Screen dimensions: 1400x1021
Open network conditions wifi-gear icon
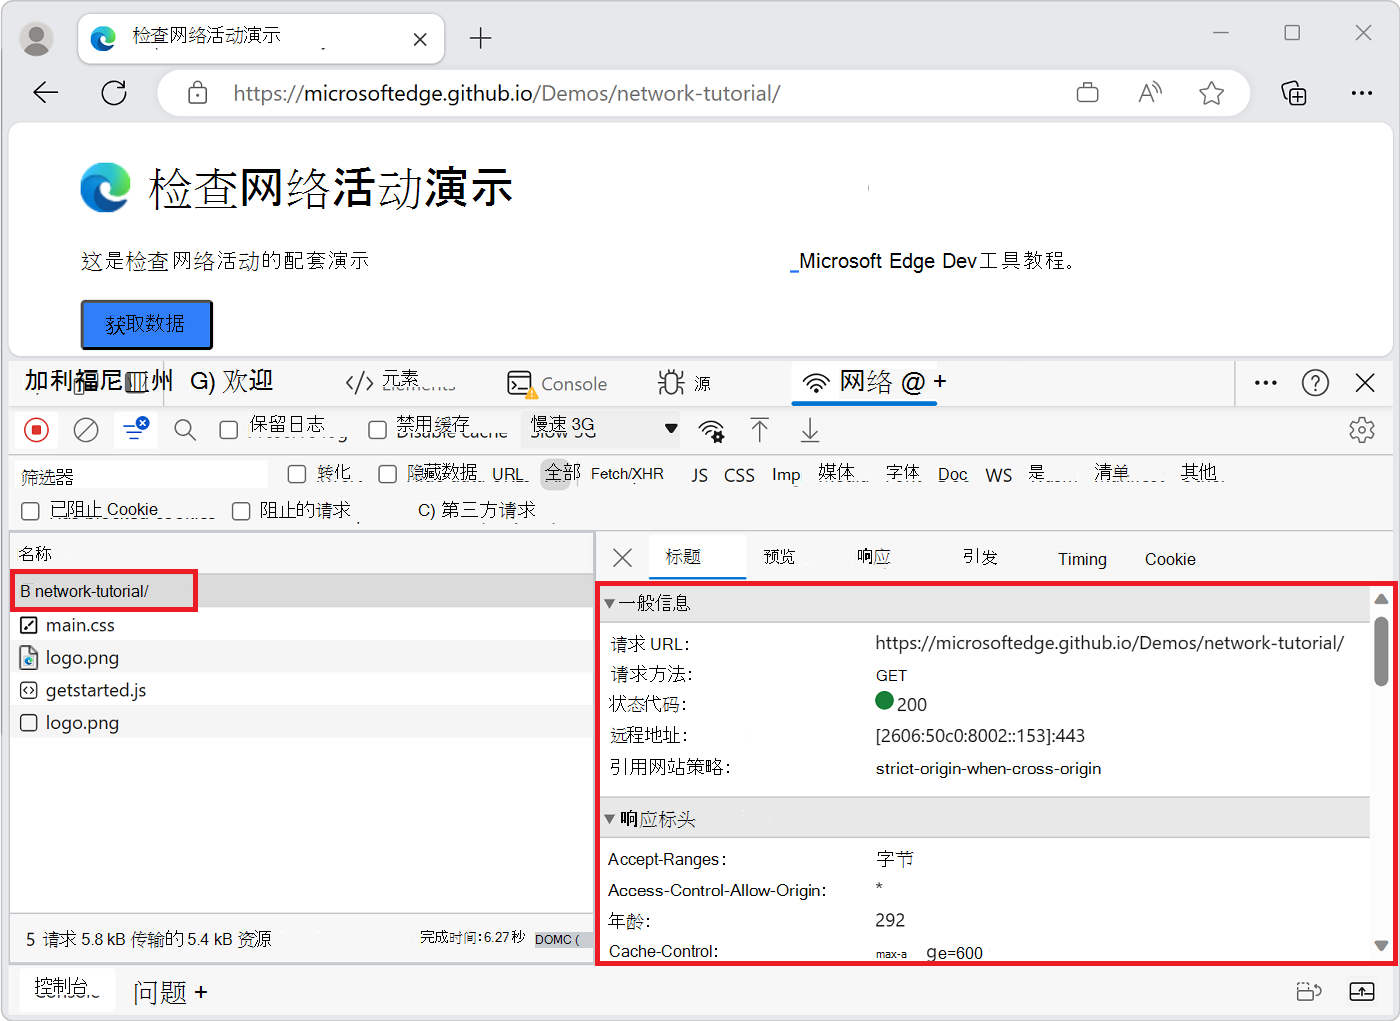pyautogui.click(x=711, y=430)
